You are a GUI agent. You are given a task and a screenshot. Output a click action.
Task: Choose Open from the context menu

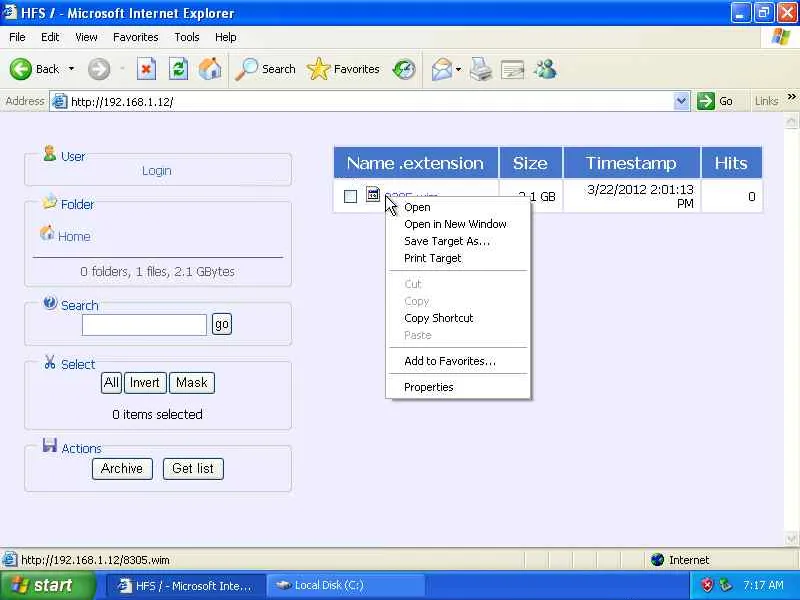coord(458,207)
